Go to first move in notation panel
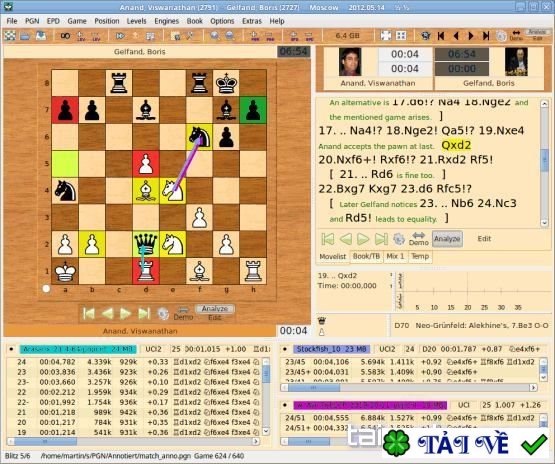This screenshot has height=464, width=555. pos(328,239)
